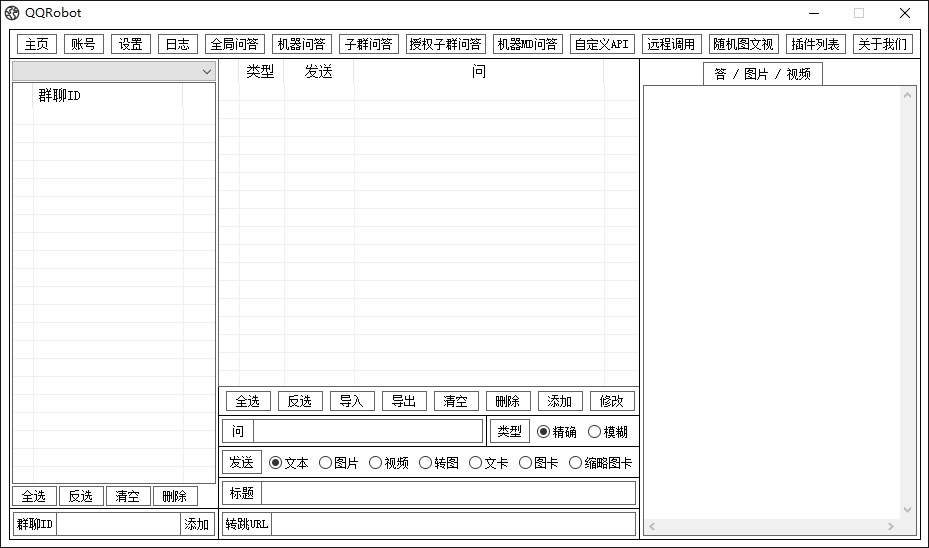Select the 模糊 match radio button
Viewport: 929px width, 548px height.
pos(594,432)
